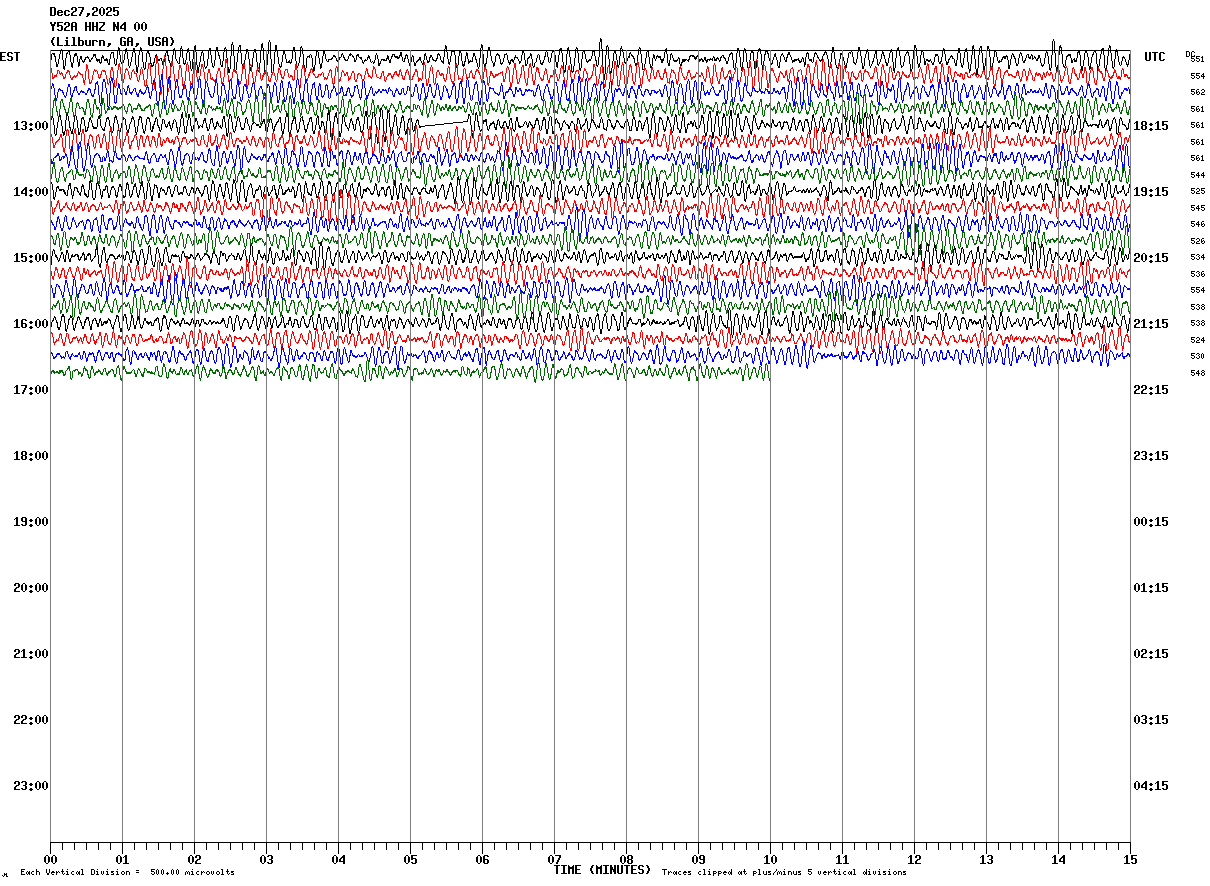
Task: Click the DC offset value 536
Action: pos(1197,274)
